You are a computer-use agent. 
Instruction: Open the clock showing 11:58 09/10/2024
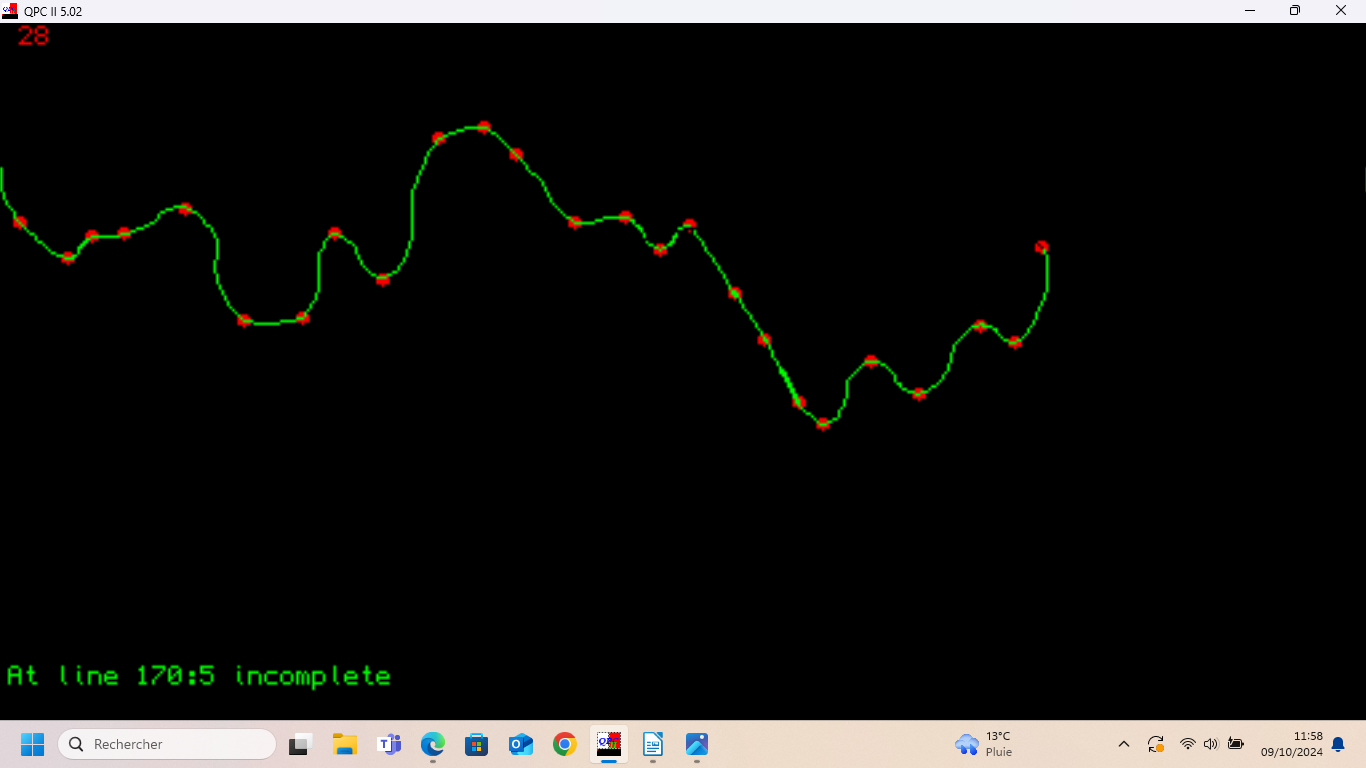point(1291,744)
